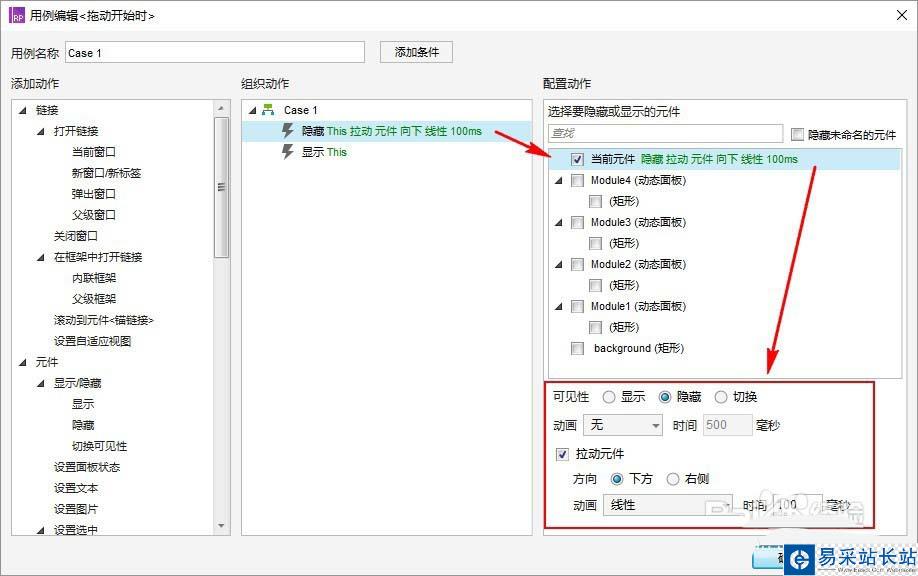Check the Module4 (动态面板) checkbox
This screenshot has height=576, width=918.
[577, 180]
